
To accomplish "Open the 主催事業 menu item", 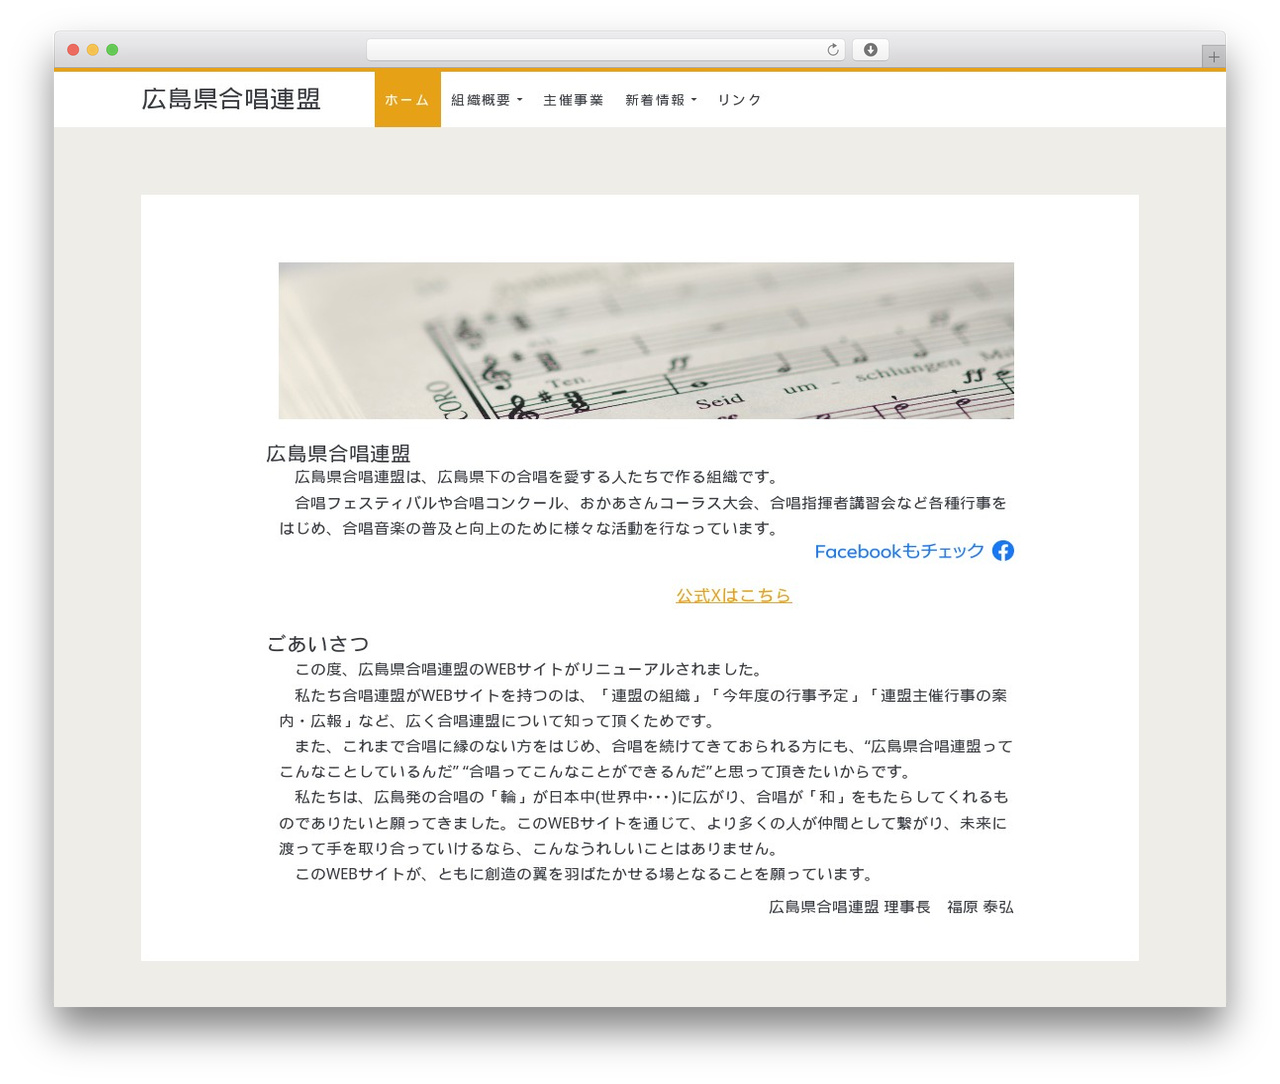I will (x=574, y=100).
